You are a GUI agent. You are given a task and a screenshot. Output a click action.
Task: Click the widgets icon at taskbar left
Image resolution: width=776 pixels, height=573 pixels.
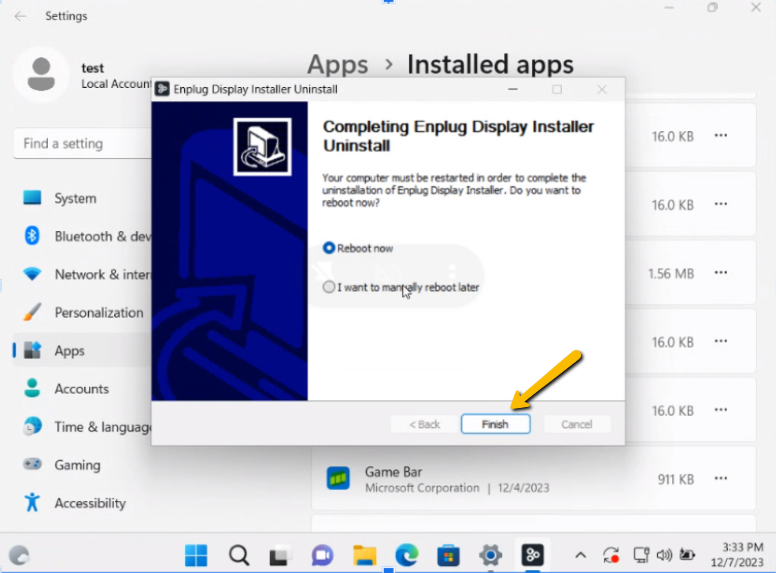point(19,556)
